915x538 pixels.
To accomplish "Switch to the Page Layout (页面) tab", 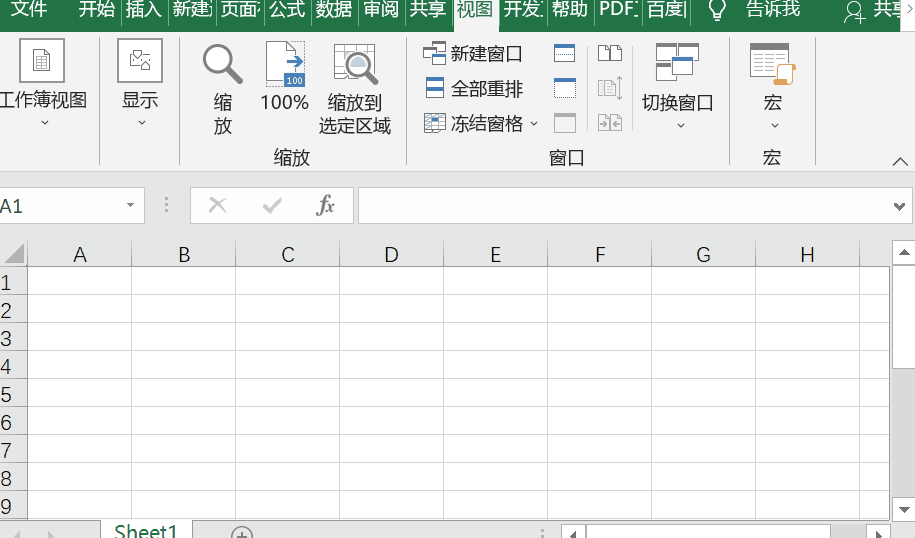I will 240,9.
